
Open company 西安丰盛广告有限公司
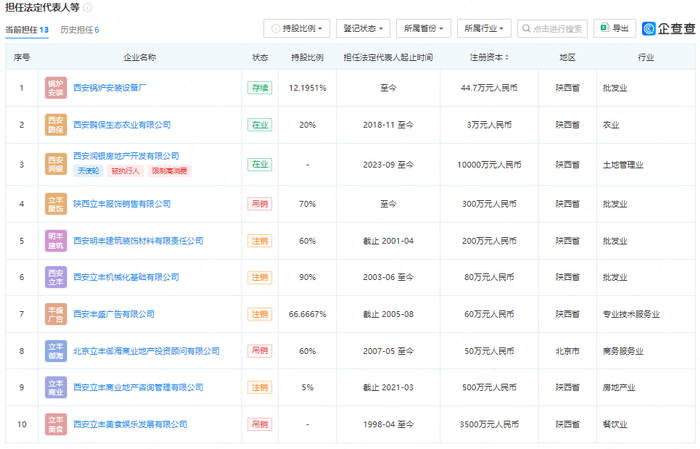pos(114,314)
